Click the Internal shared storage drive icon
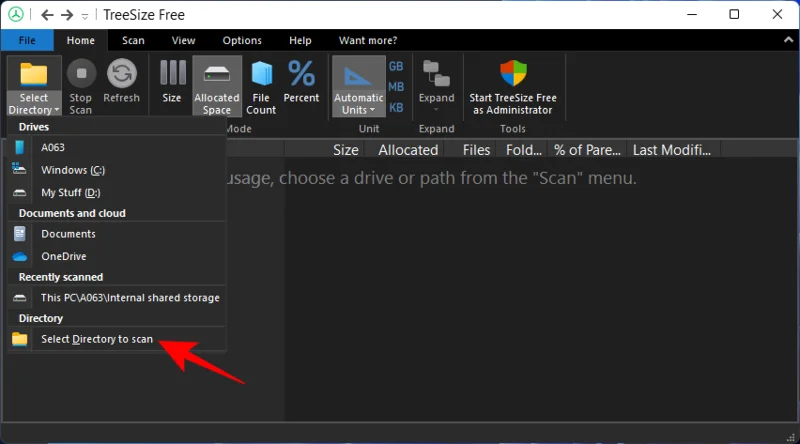Viewport: 800px width, 444px height. tap(19, 298)
